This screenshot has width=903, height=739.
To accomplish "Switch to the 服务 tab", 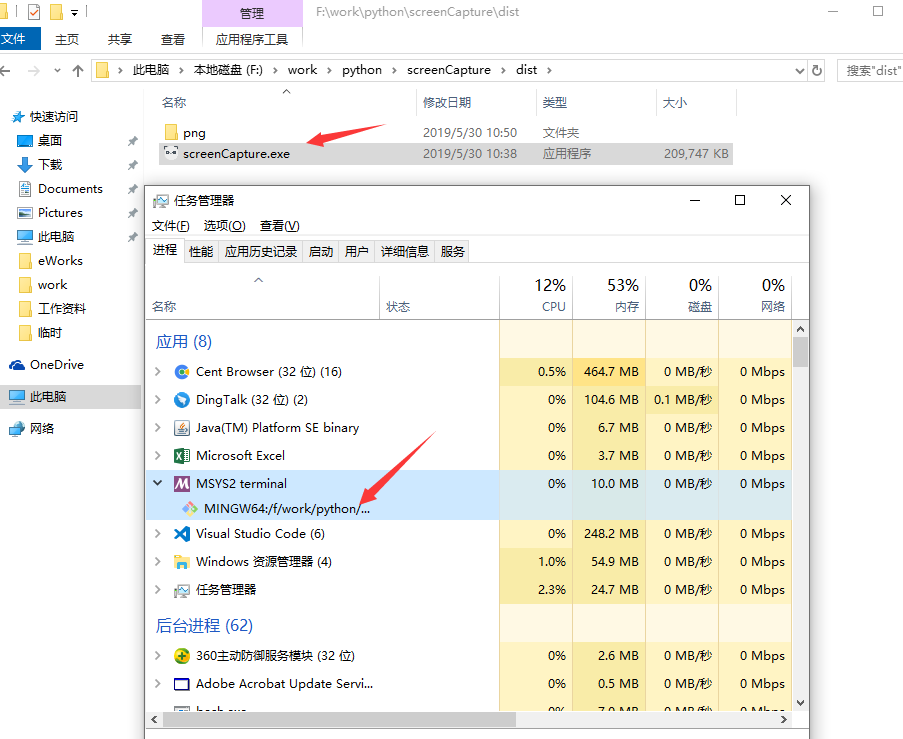I will click(x=453, y=252).
